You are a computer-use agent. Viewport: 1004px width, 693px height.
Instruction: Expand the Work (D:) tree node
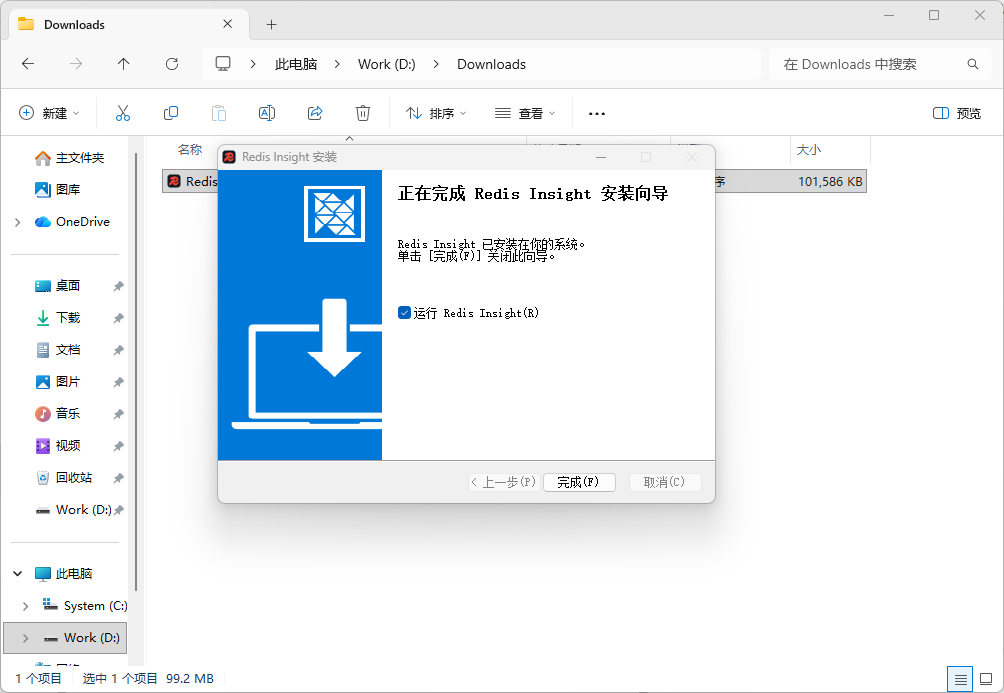[x=26, y=638]
